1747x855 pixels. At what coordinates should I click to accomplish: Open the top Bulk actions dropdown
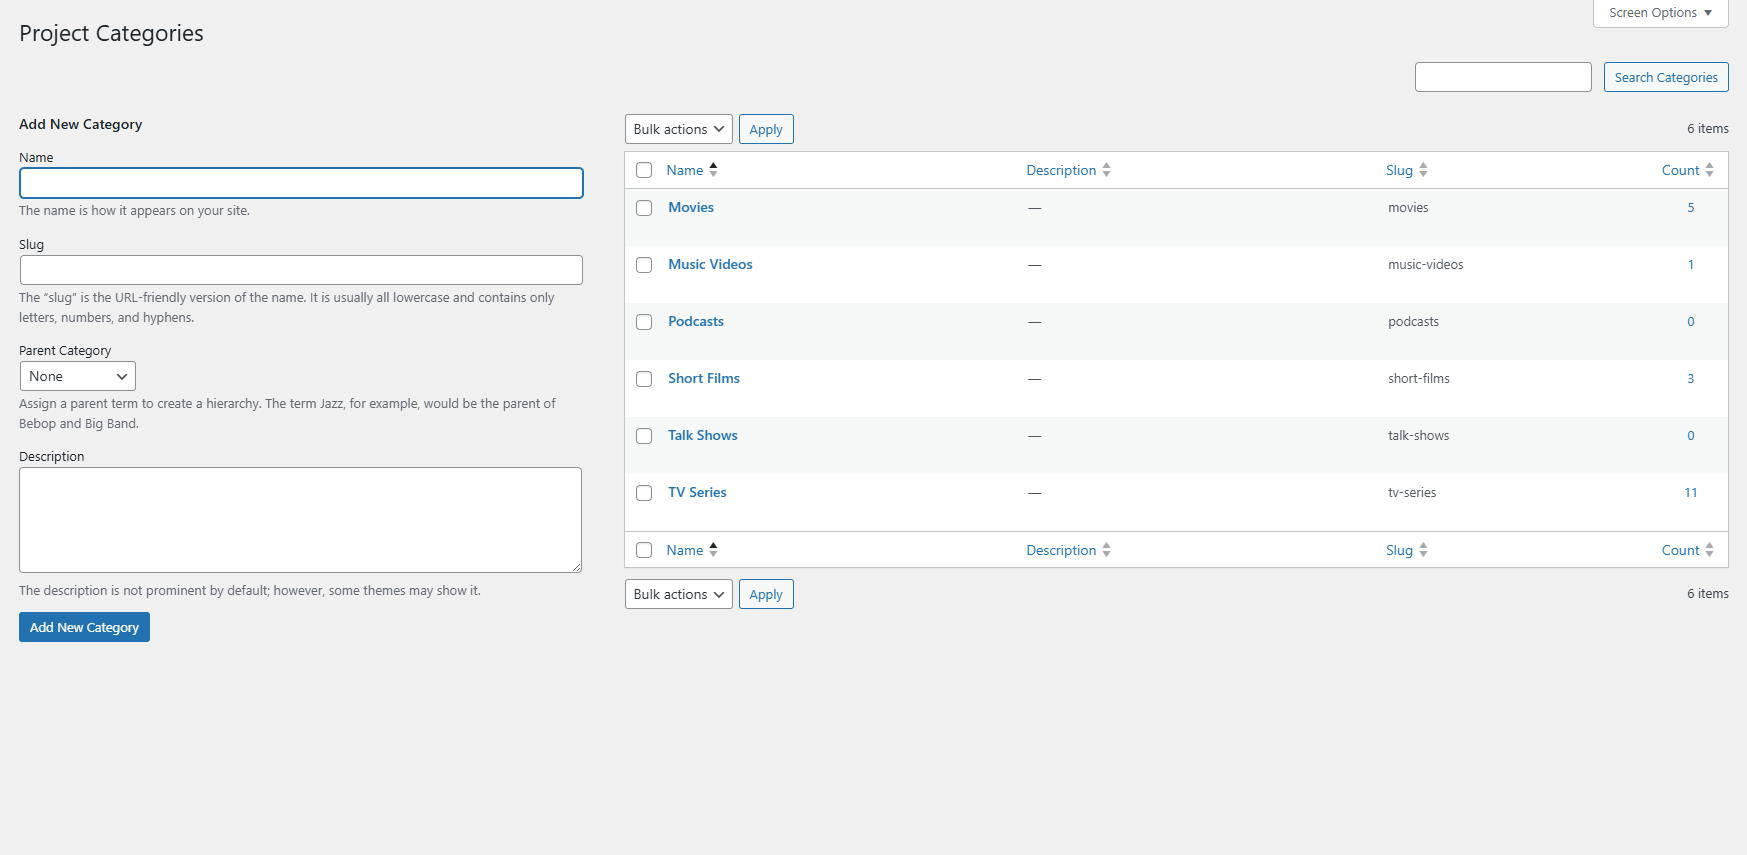tap(678, 129)
